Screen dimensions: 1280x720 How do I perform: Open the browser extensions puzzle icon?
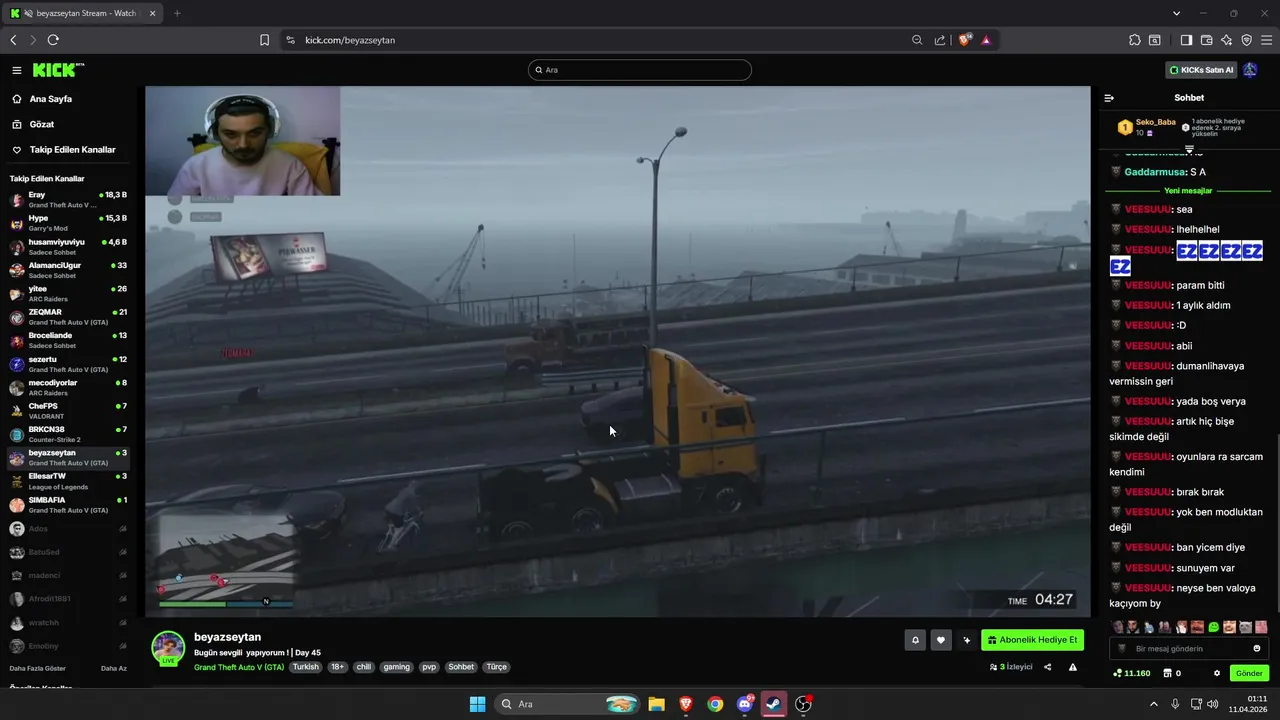(1134, 40)
